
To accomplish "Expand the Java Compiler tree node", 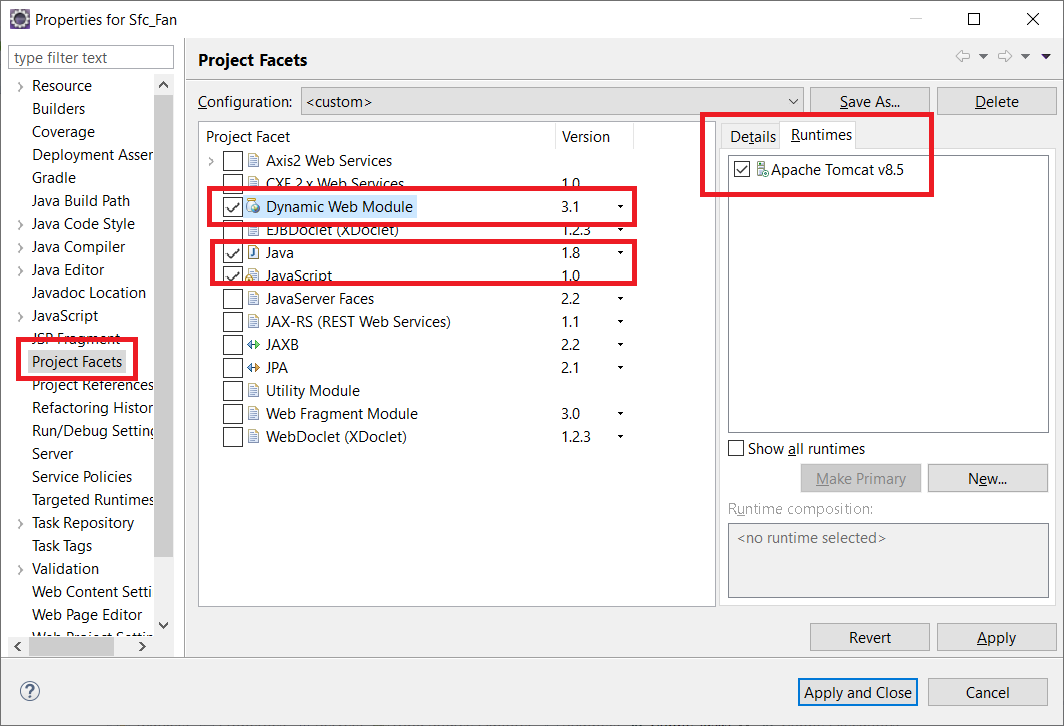I will click(x=20, y=248).
